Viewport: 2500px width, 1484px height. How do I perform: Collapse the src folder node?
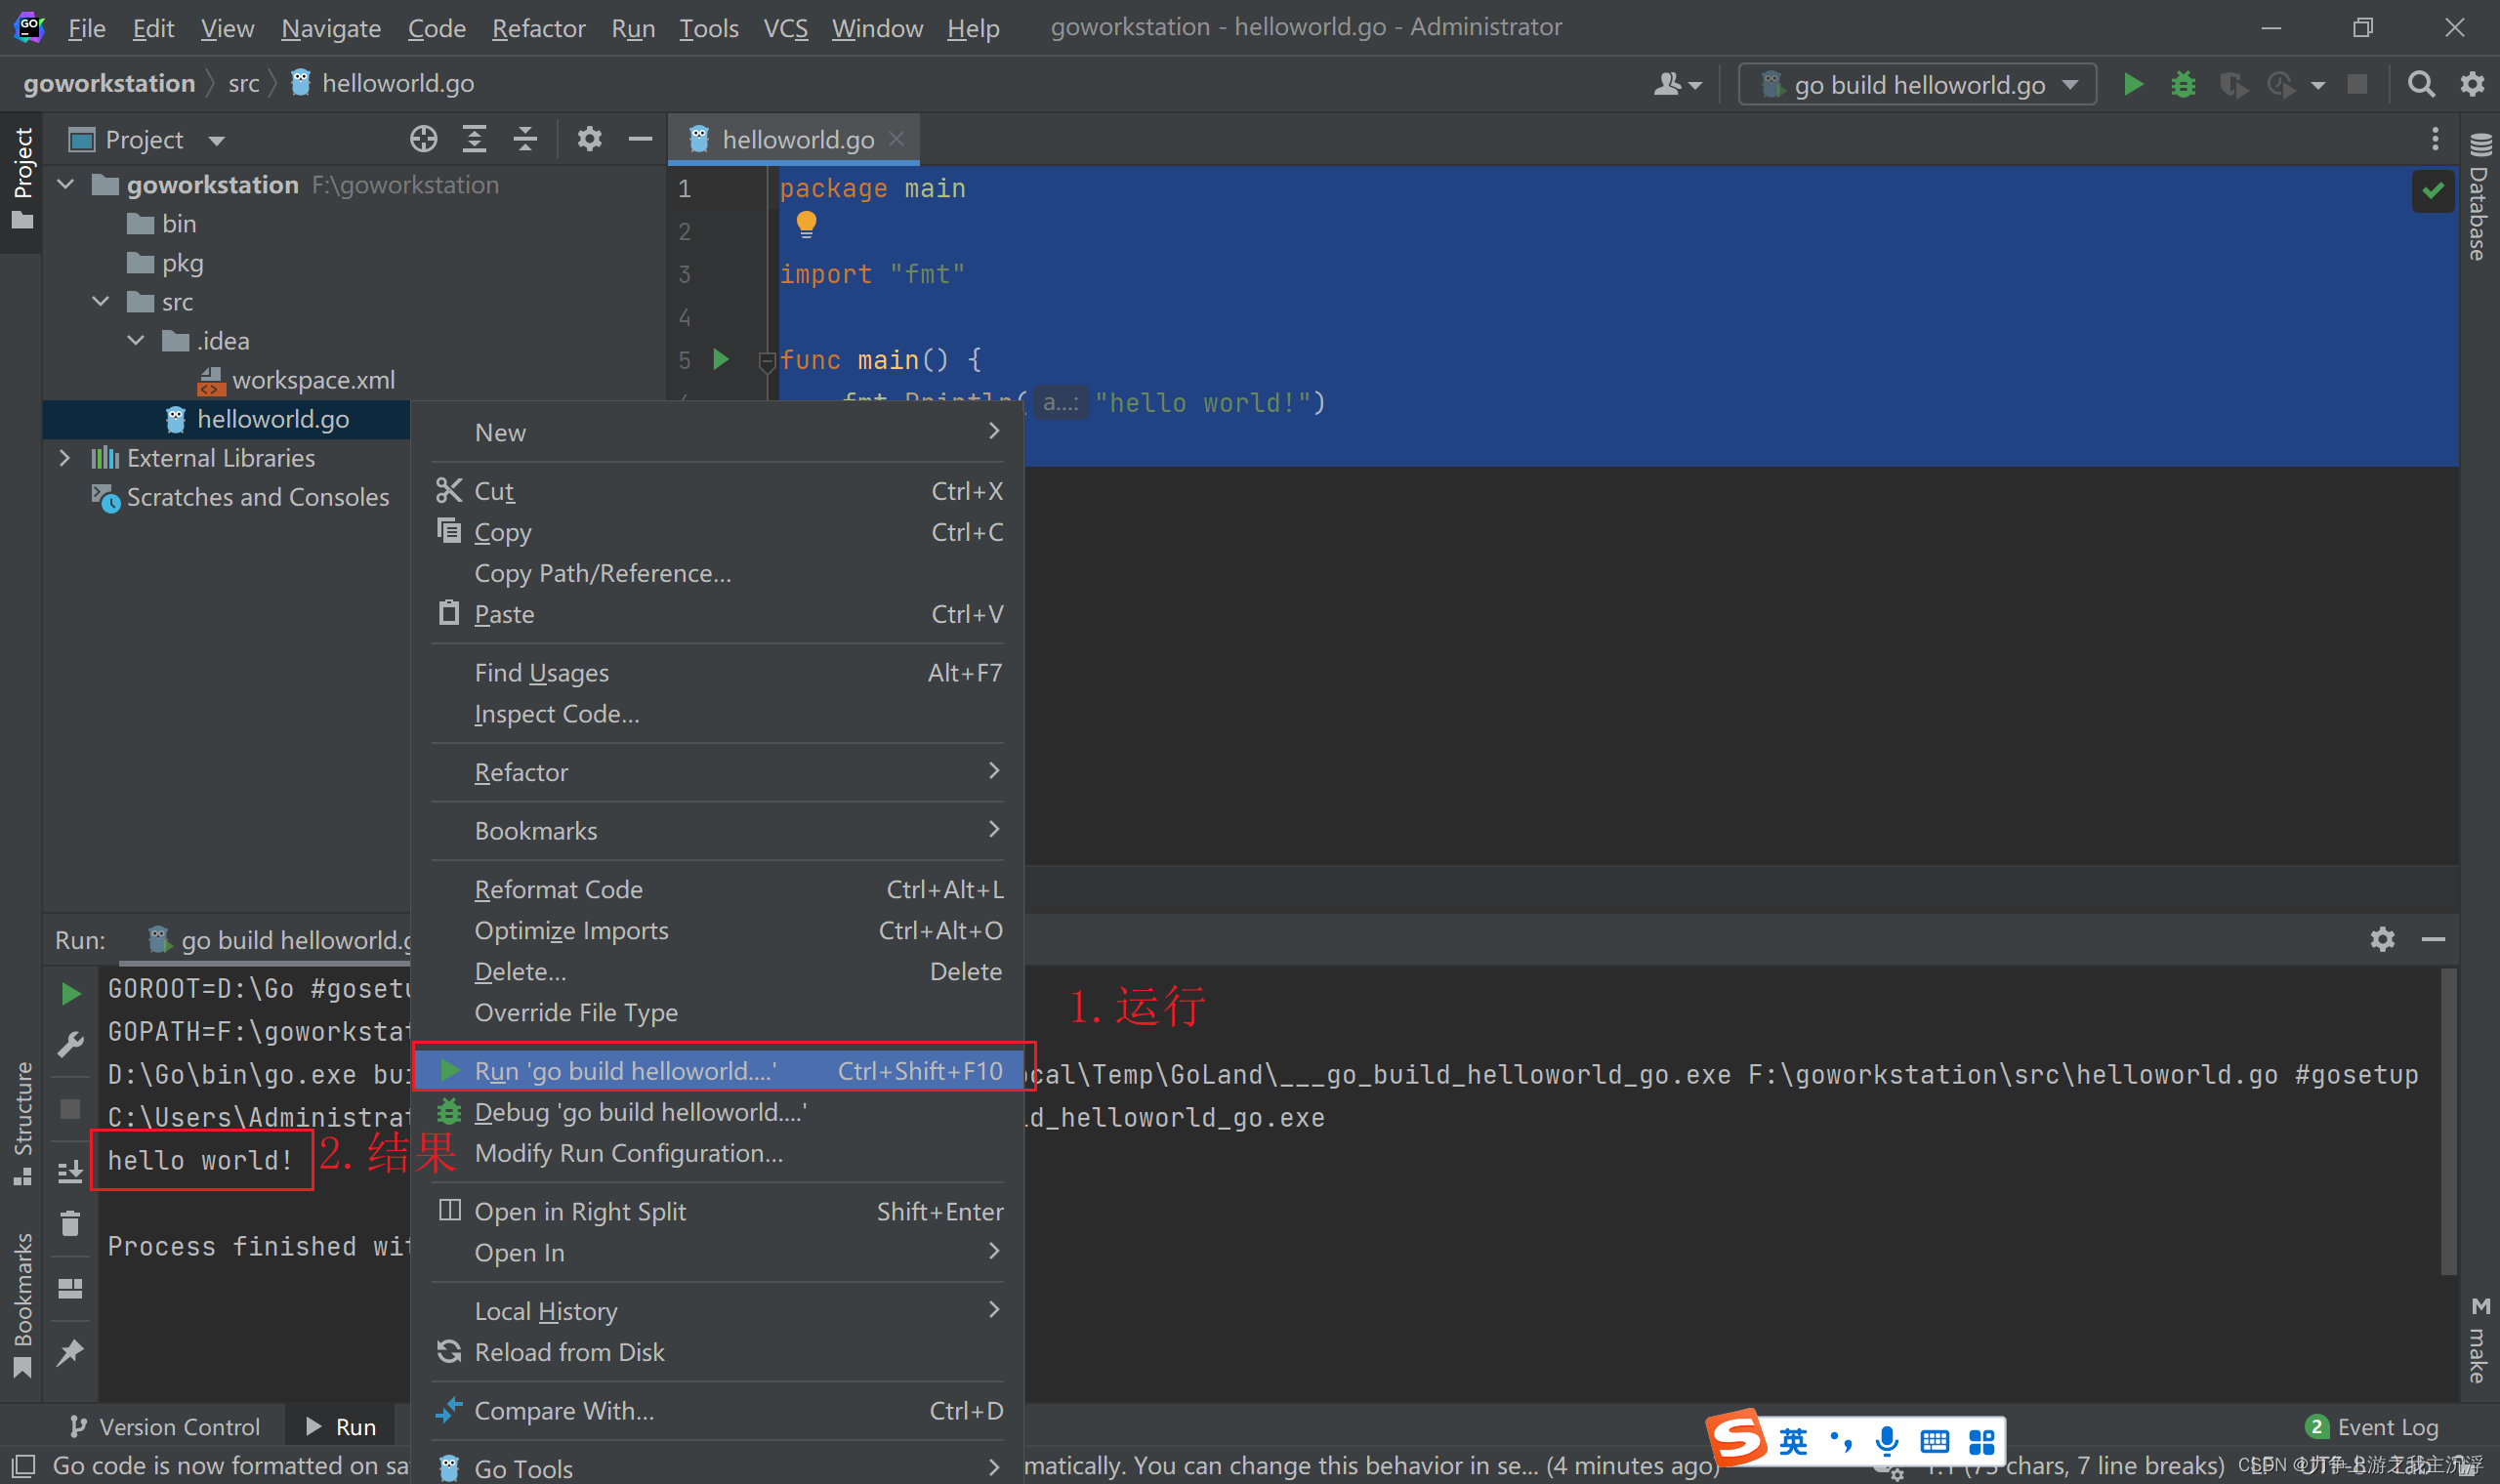[100, 302]
